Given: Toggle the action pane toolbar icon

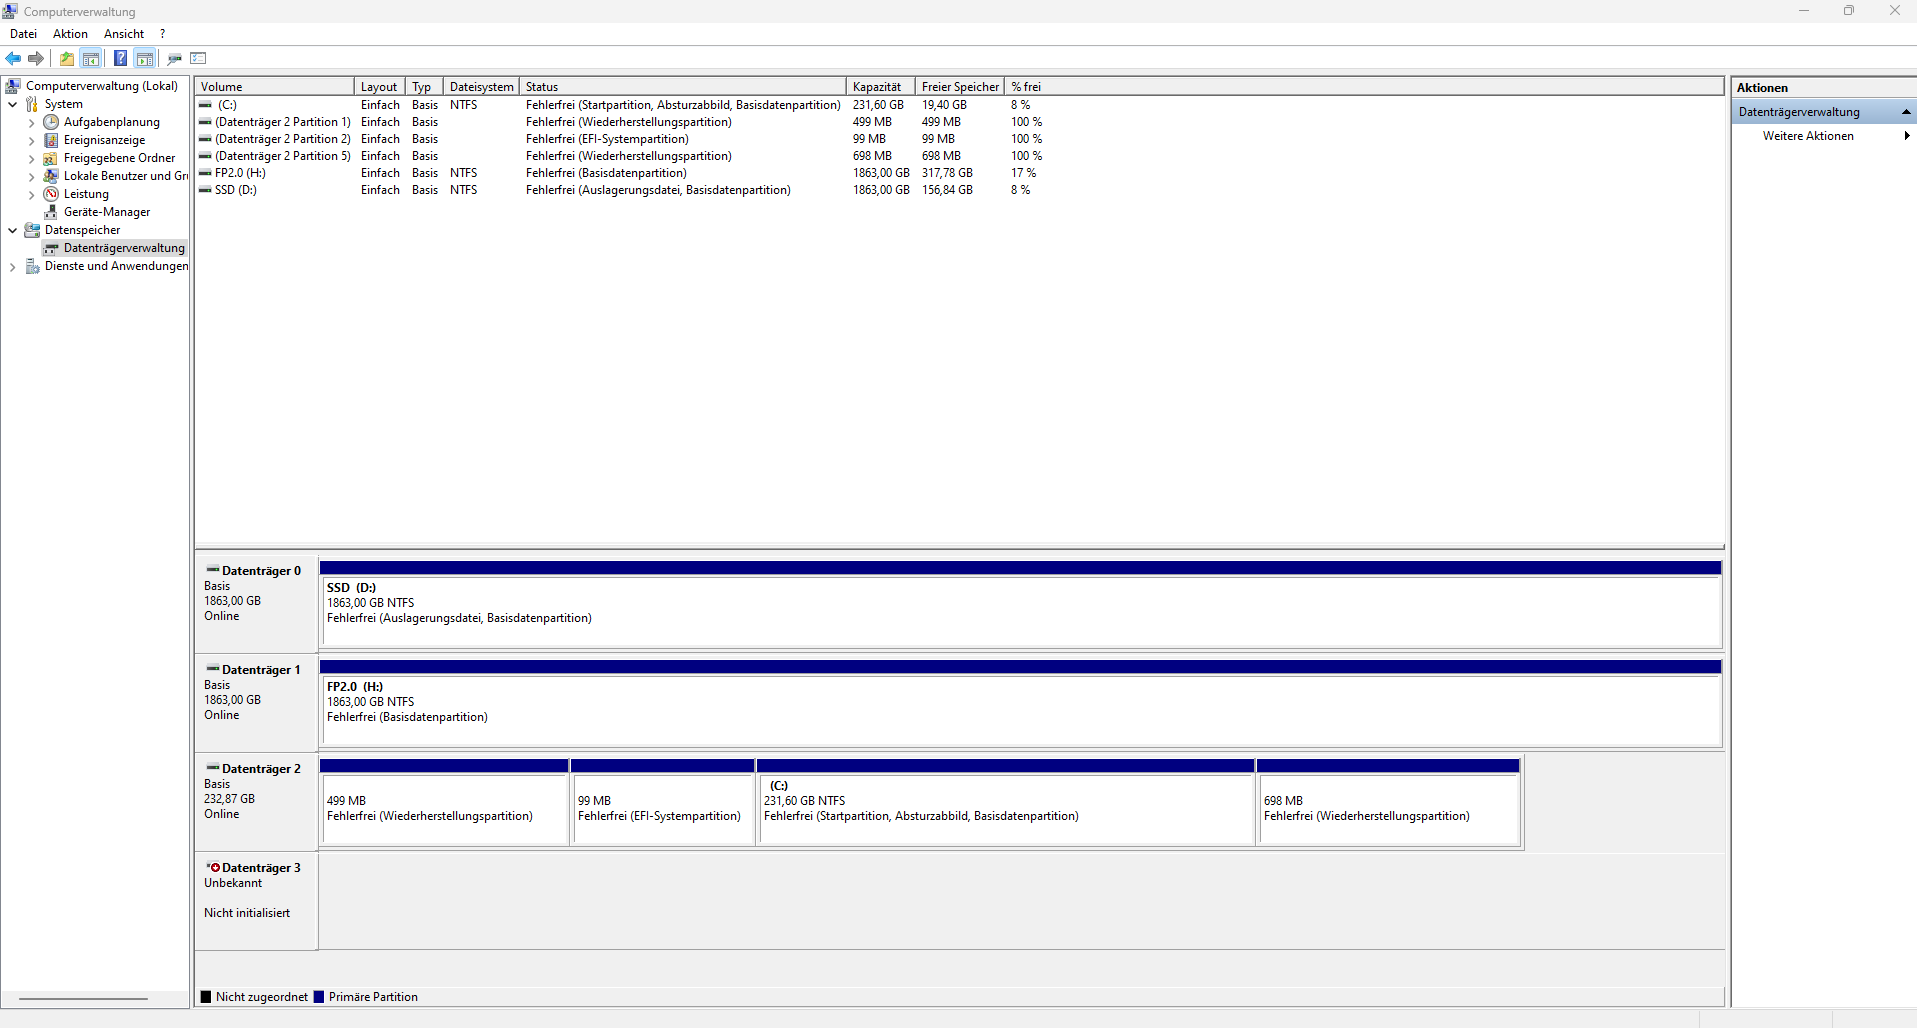Looking at the screenshot, I should (x=145, y=58).
